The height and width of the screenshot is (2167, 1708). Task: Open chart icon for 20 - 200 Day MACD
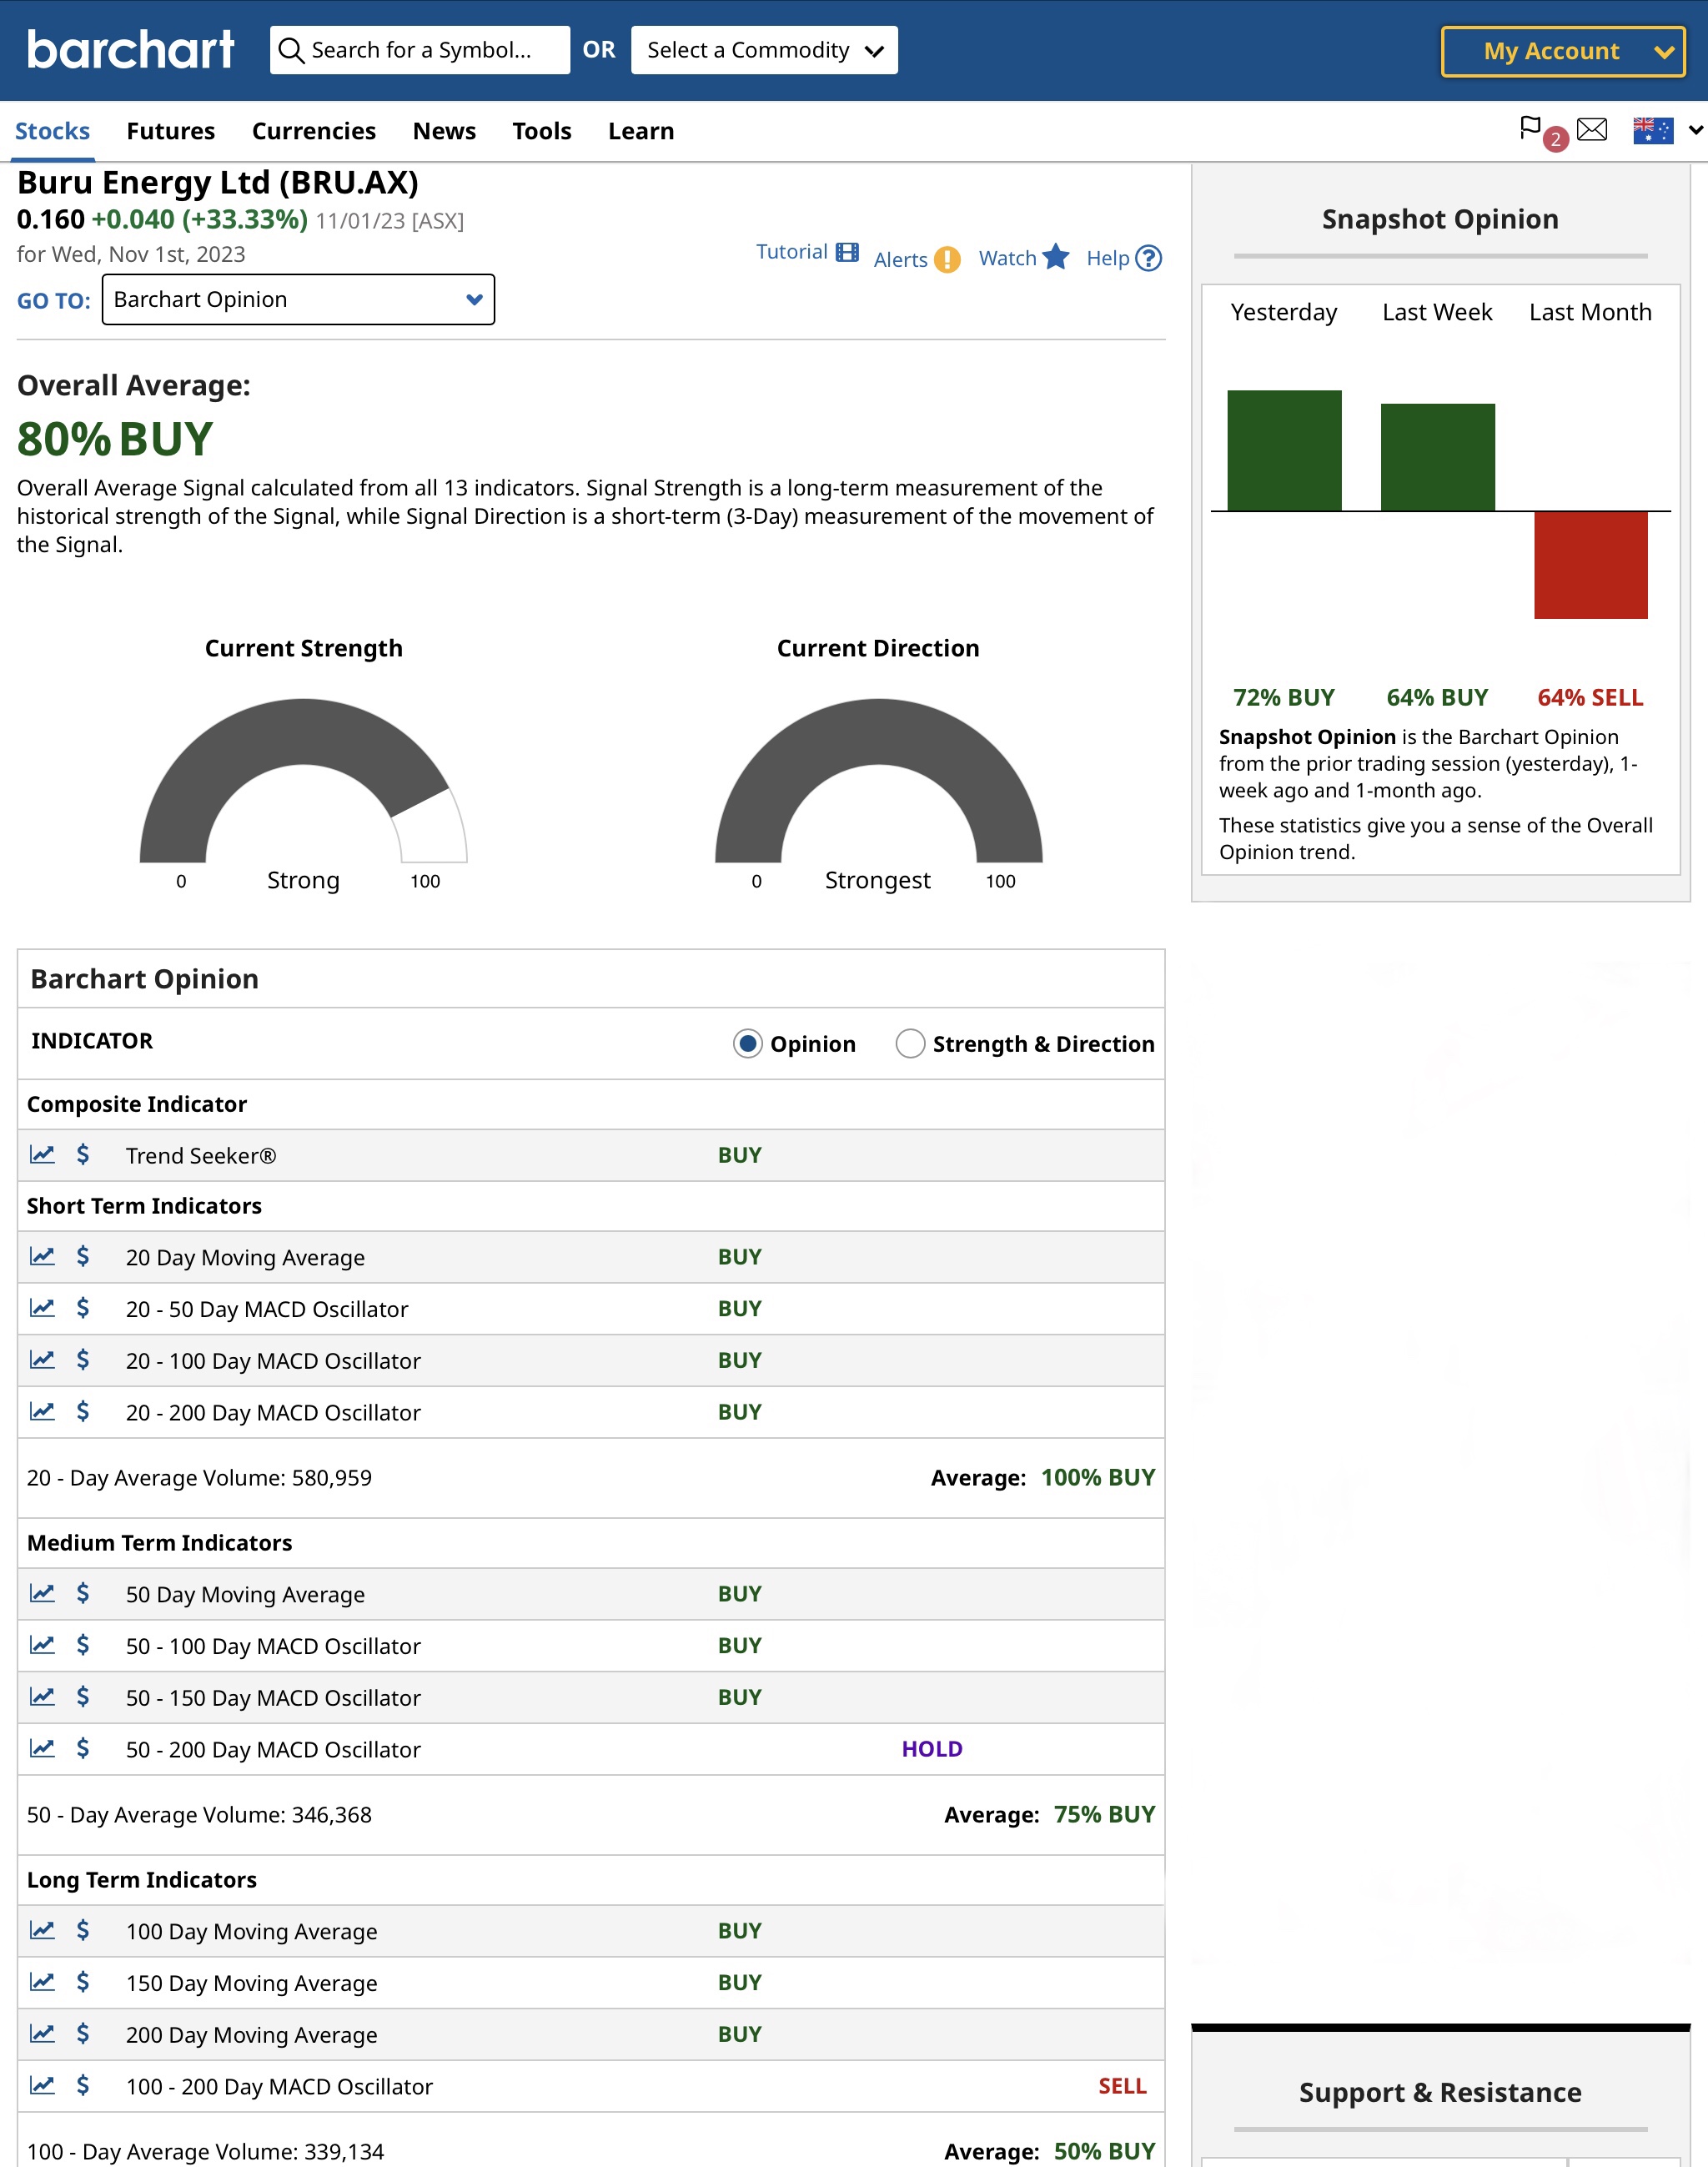pos(42,1411)
